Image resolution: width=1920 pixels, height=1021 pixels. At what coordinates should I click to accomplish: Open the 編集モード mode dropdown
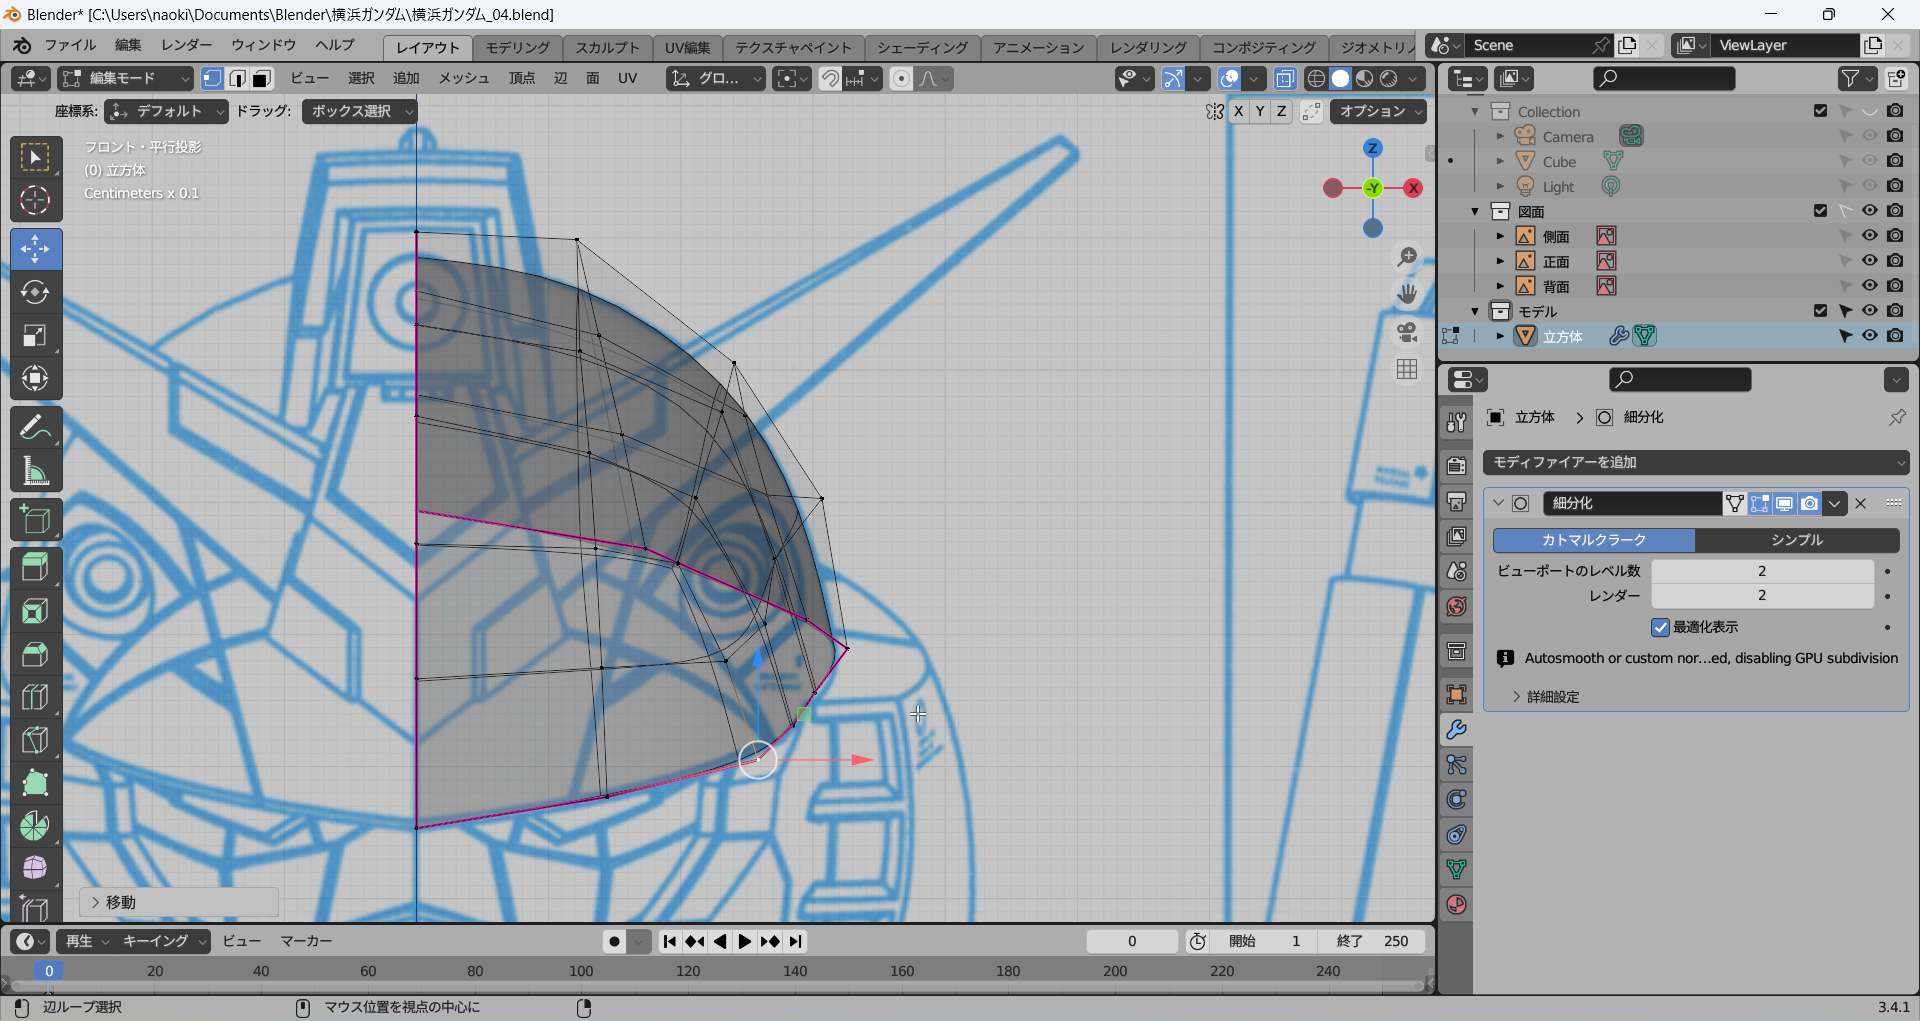tap(126, 78)
